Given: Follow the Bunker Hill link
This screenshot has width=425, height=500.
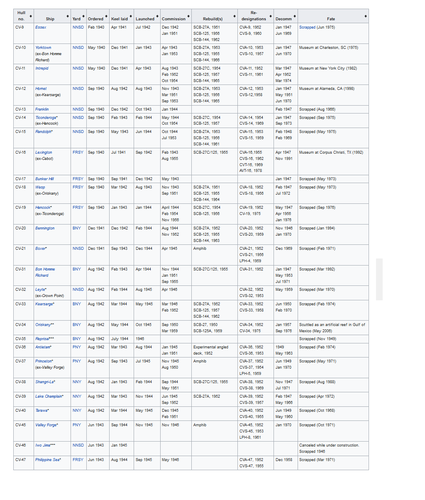Looking at the screenshot, I should [45, 179].
